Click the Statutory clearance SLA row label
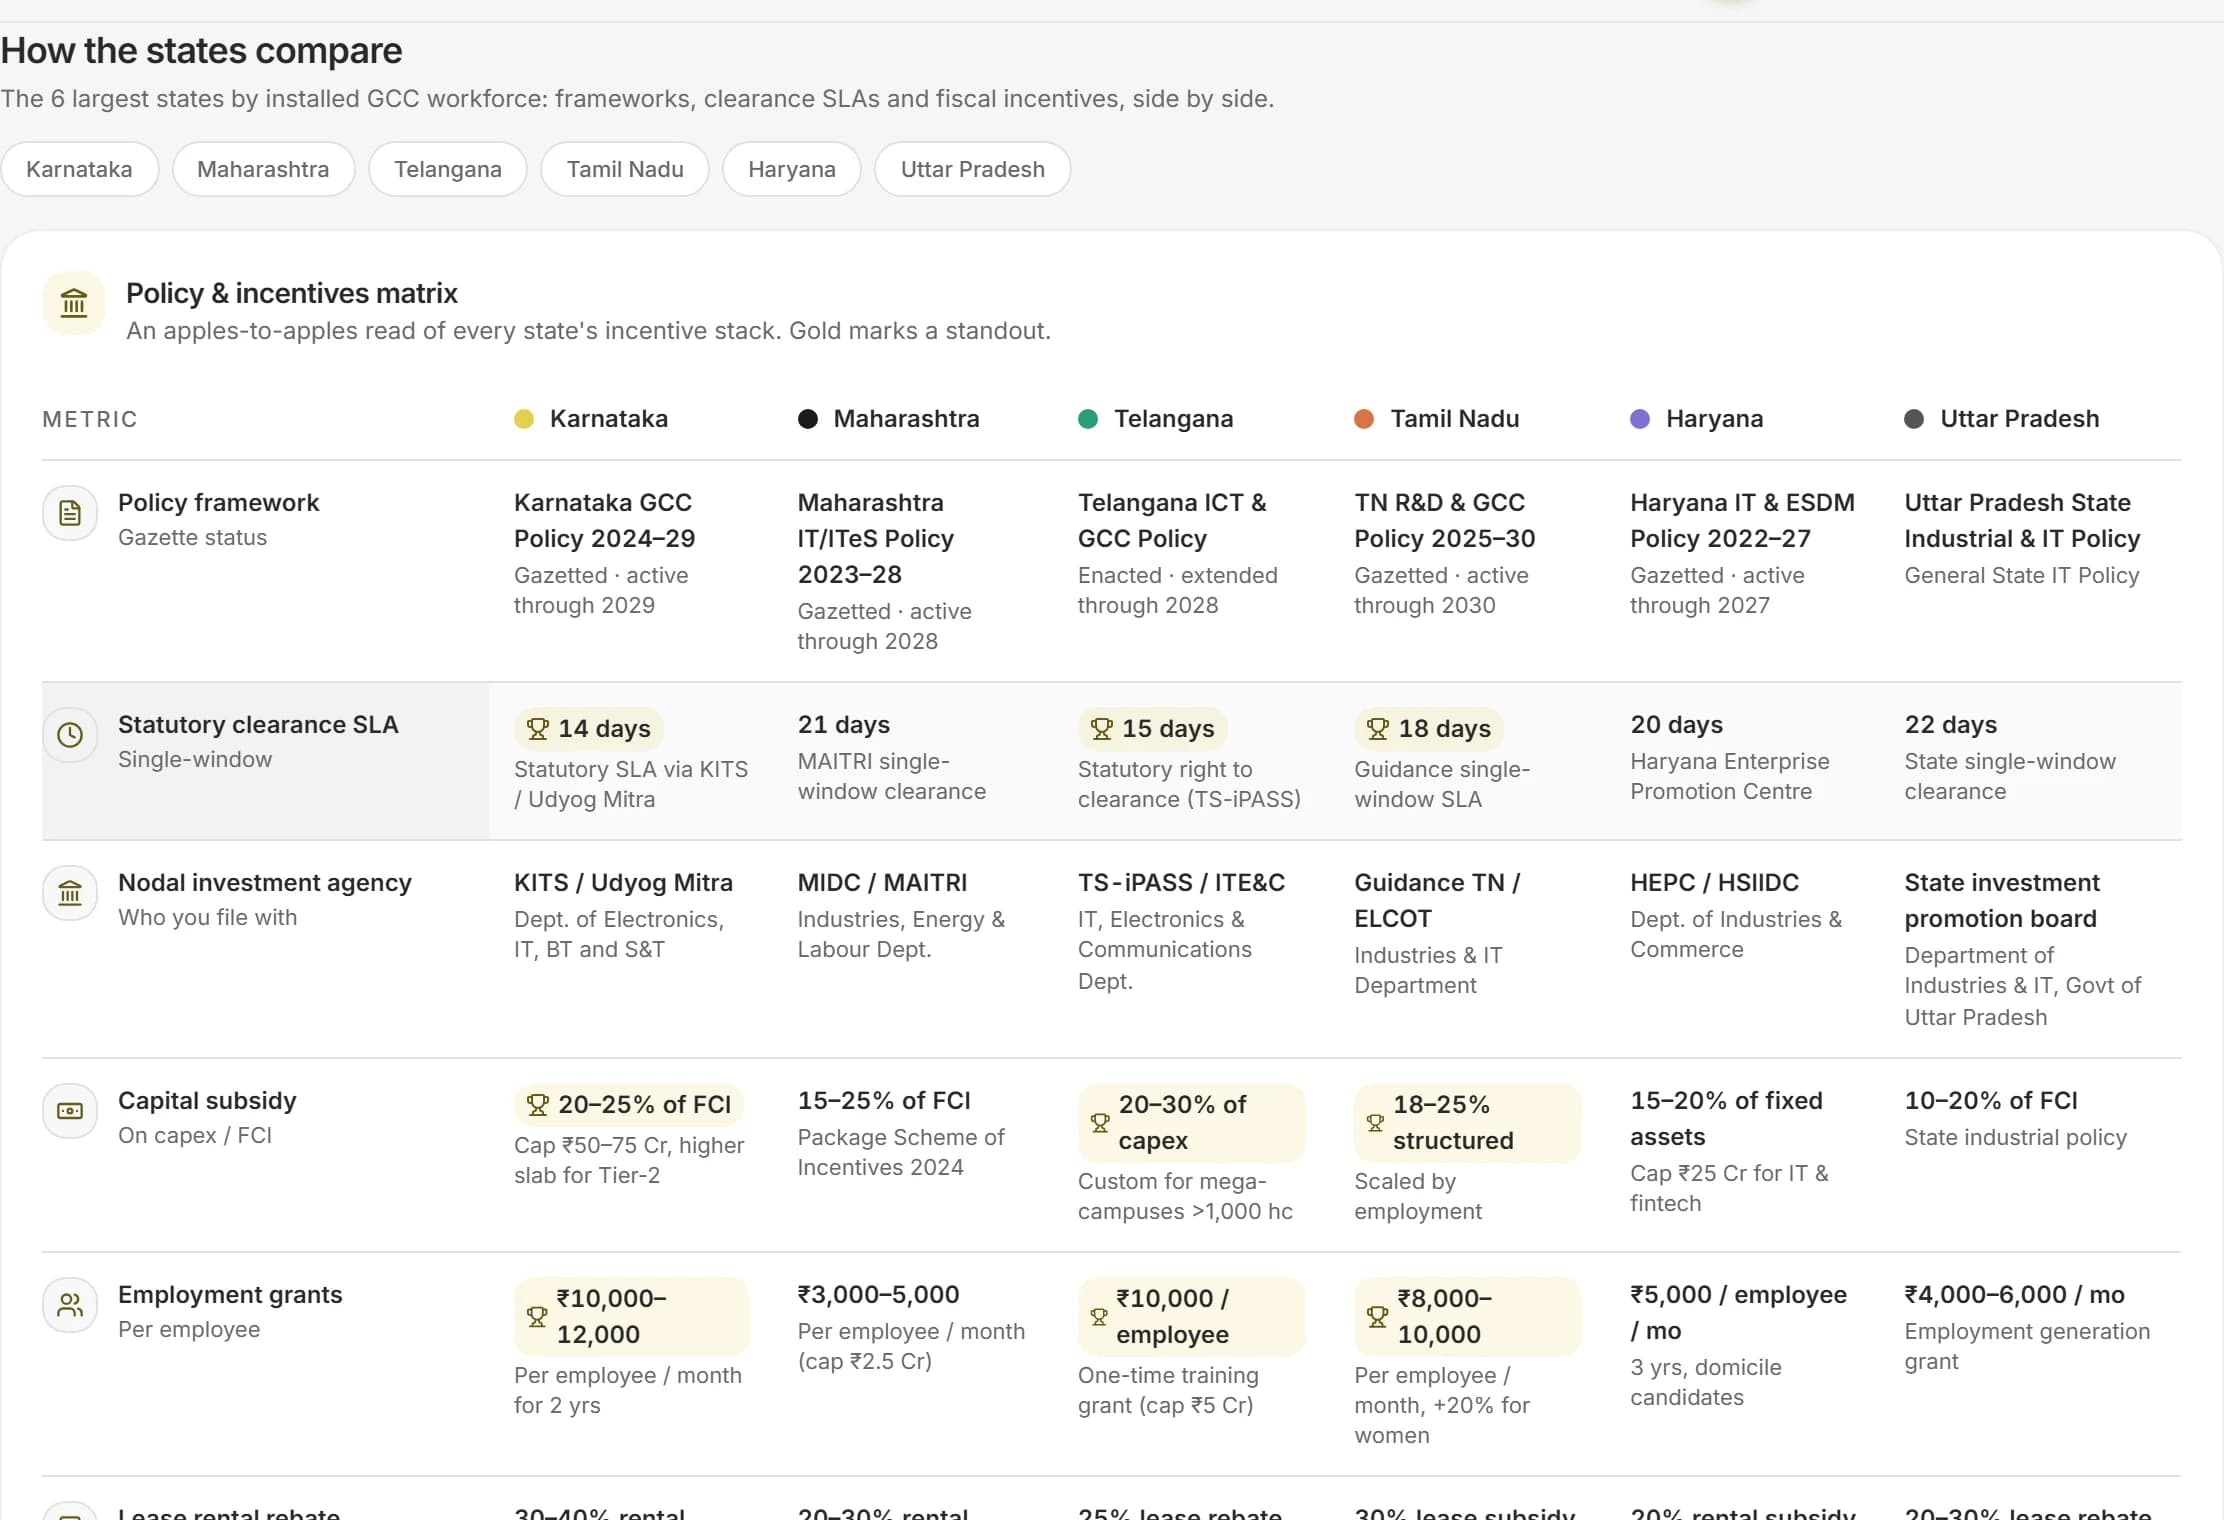 258,725
